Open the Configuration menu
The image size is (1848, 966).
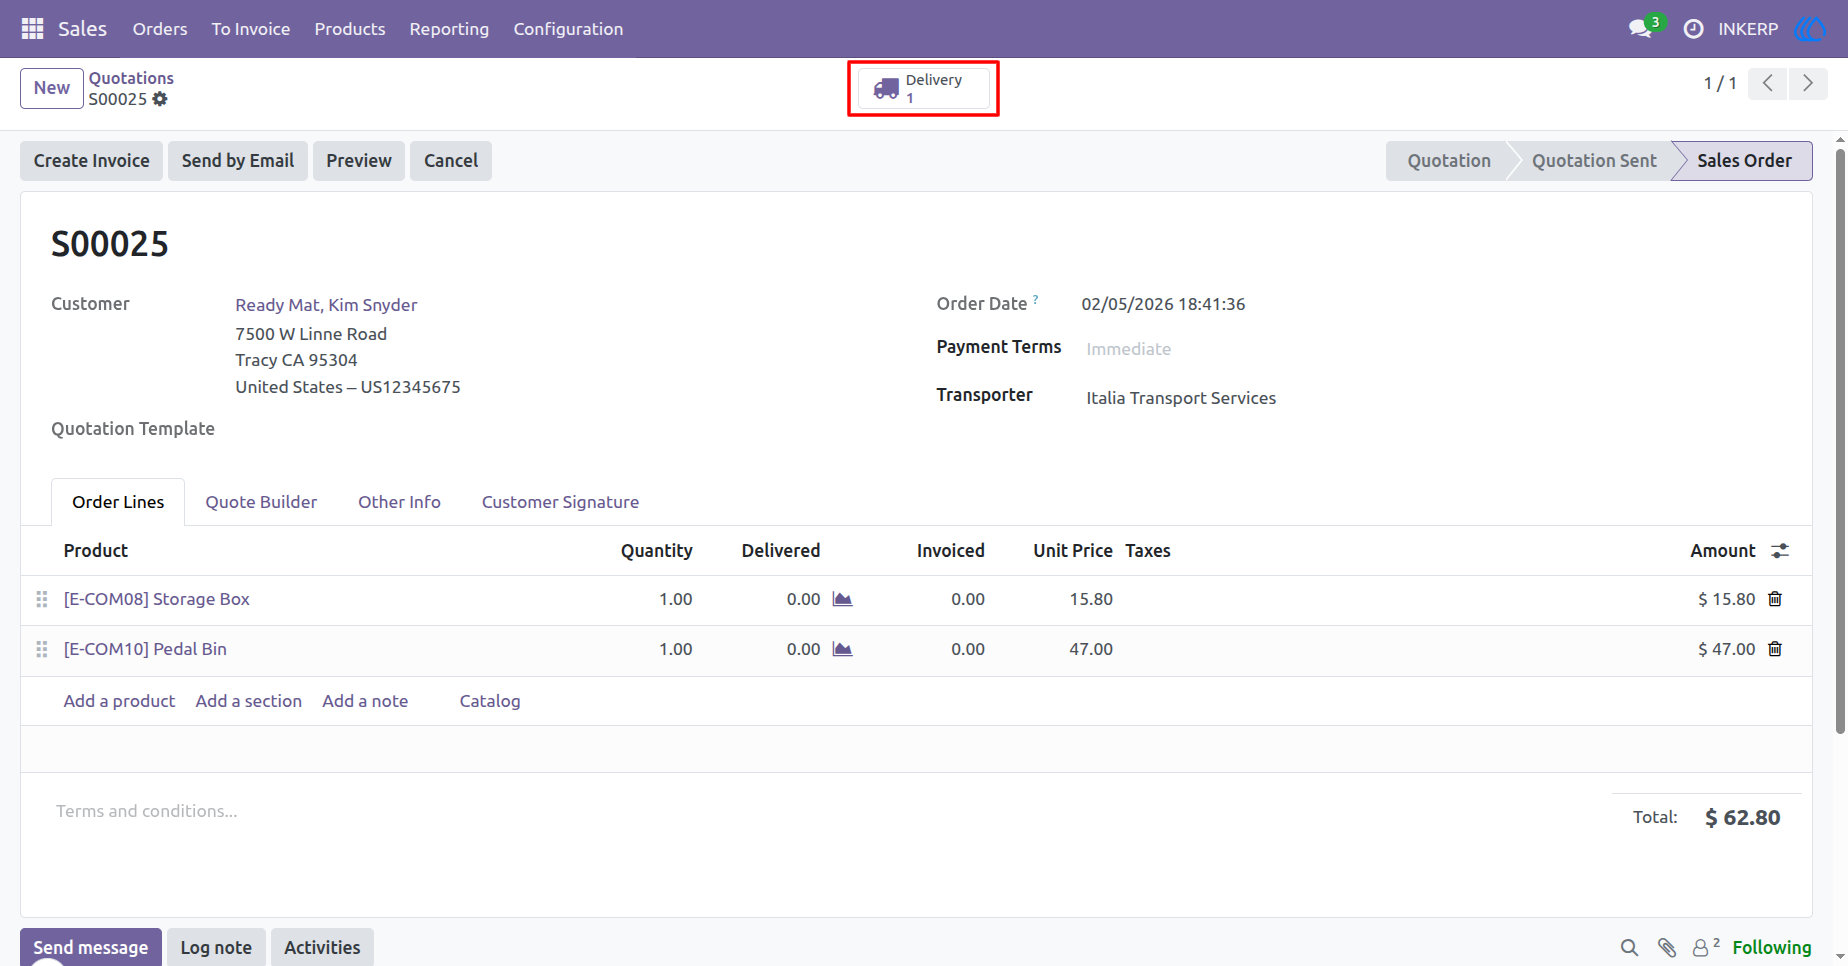click(568, 29)
